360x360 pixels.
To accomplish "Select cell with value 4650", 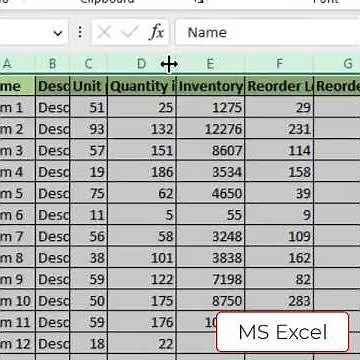I will click(210, 193).
